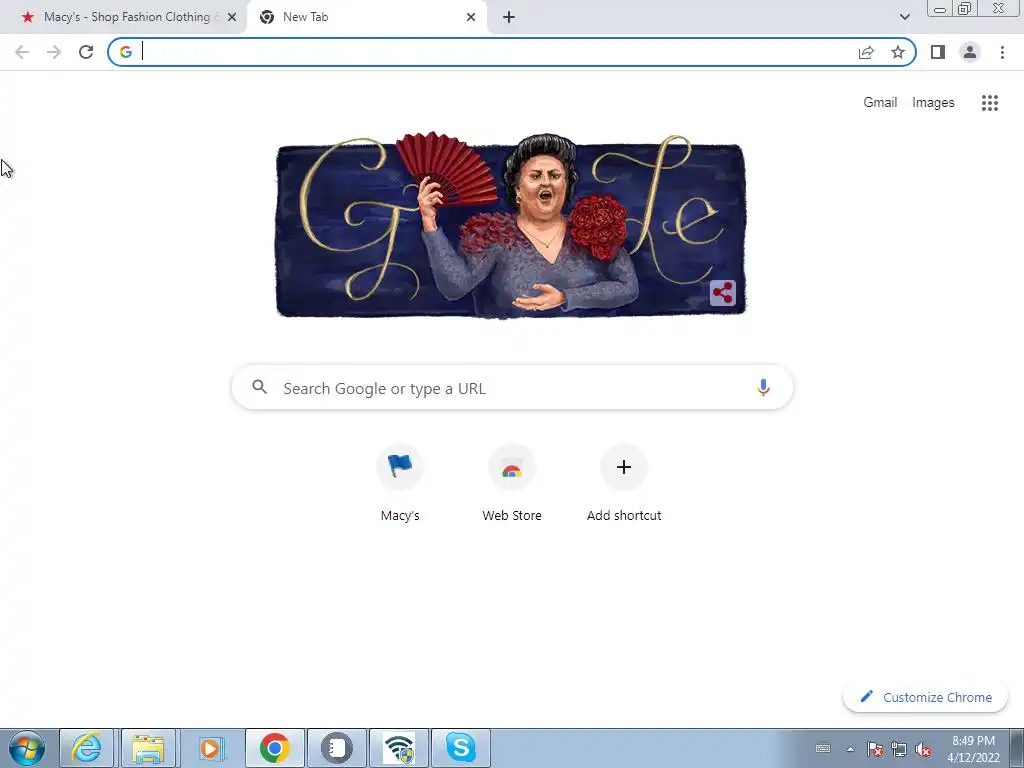
Task: Share this page icon in address bar
Action: (x=866, y=52)
